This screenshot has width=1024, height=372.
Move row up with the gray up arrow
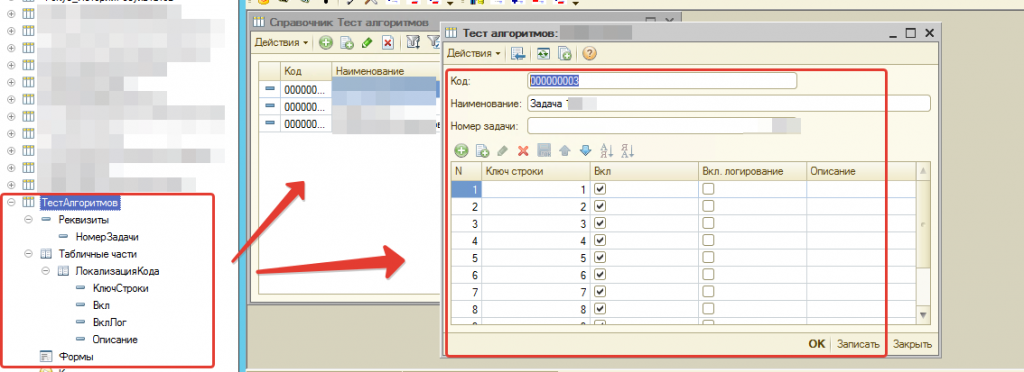[x=565, y=151]
